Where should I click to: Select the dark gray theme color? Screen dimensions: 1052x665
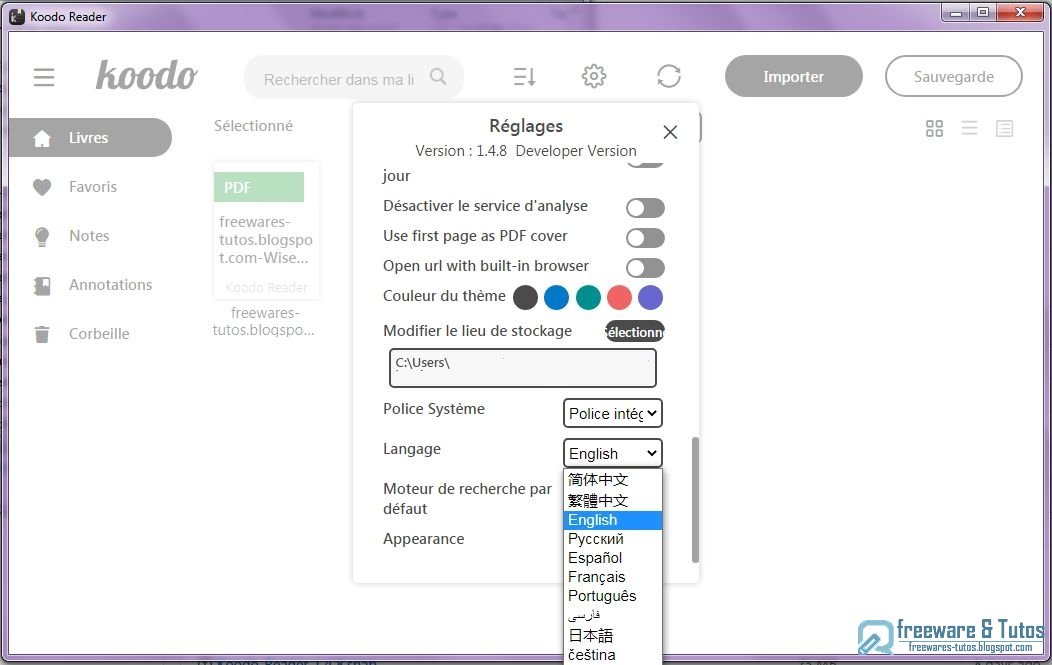[525, 297]
